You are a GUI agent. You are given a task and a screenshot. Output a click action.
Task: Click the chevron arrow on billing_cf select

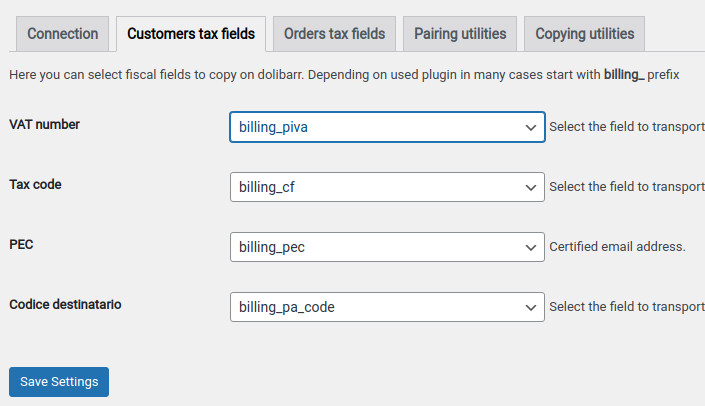click(530, 187)
